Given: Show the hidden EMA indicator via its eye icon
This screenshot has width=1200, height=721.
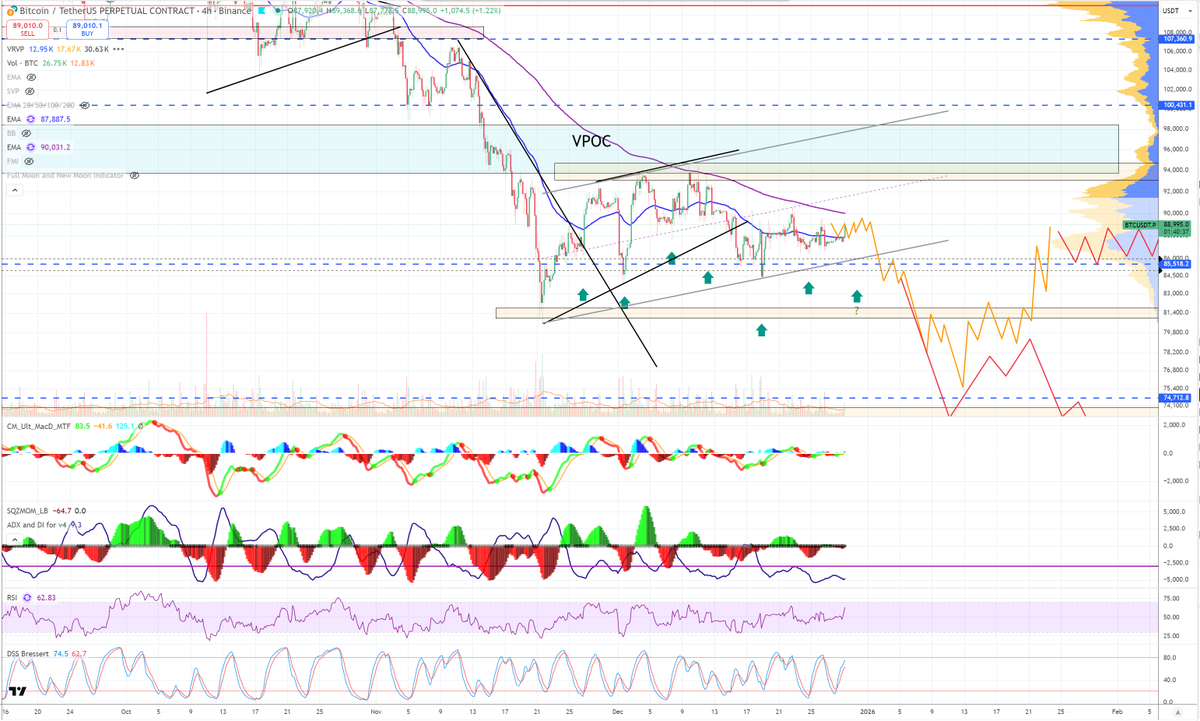Looking at the screenshot, I should pos(33,76).
